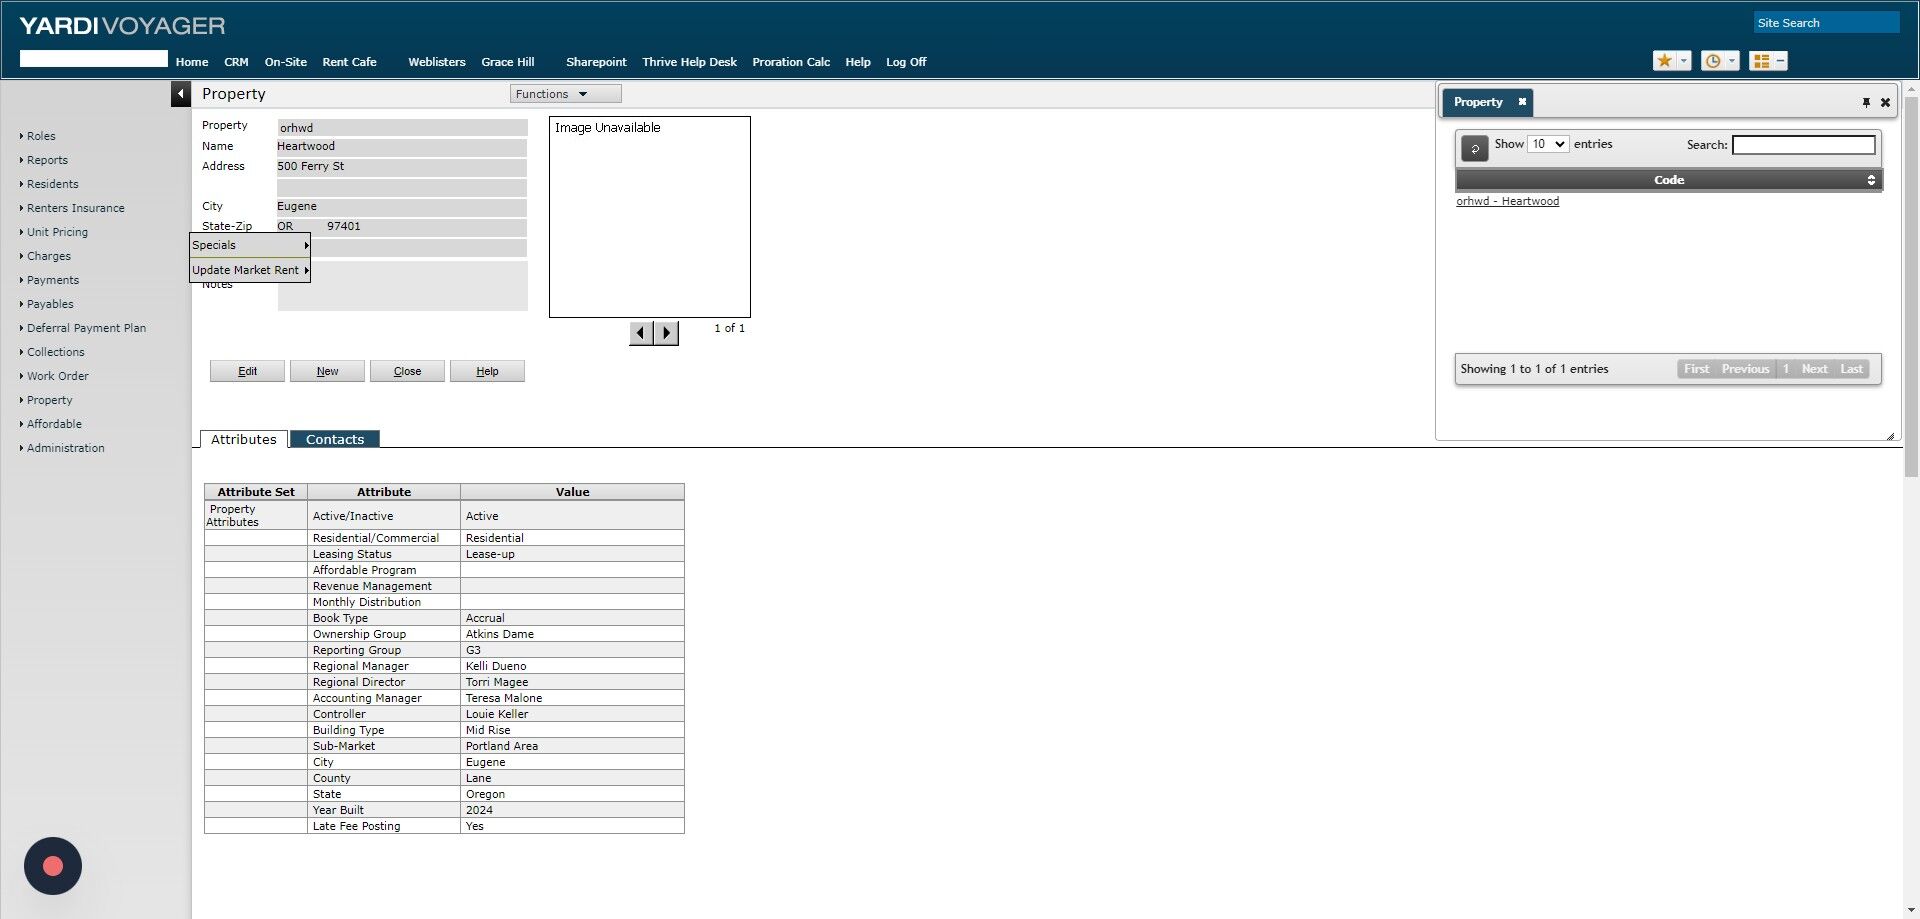Click the next image arrow under property photo
Screen dimensions: 1920x919
[x=666, y=332]
